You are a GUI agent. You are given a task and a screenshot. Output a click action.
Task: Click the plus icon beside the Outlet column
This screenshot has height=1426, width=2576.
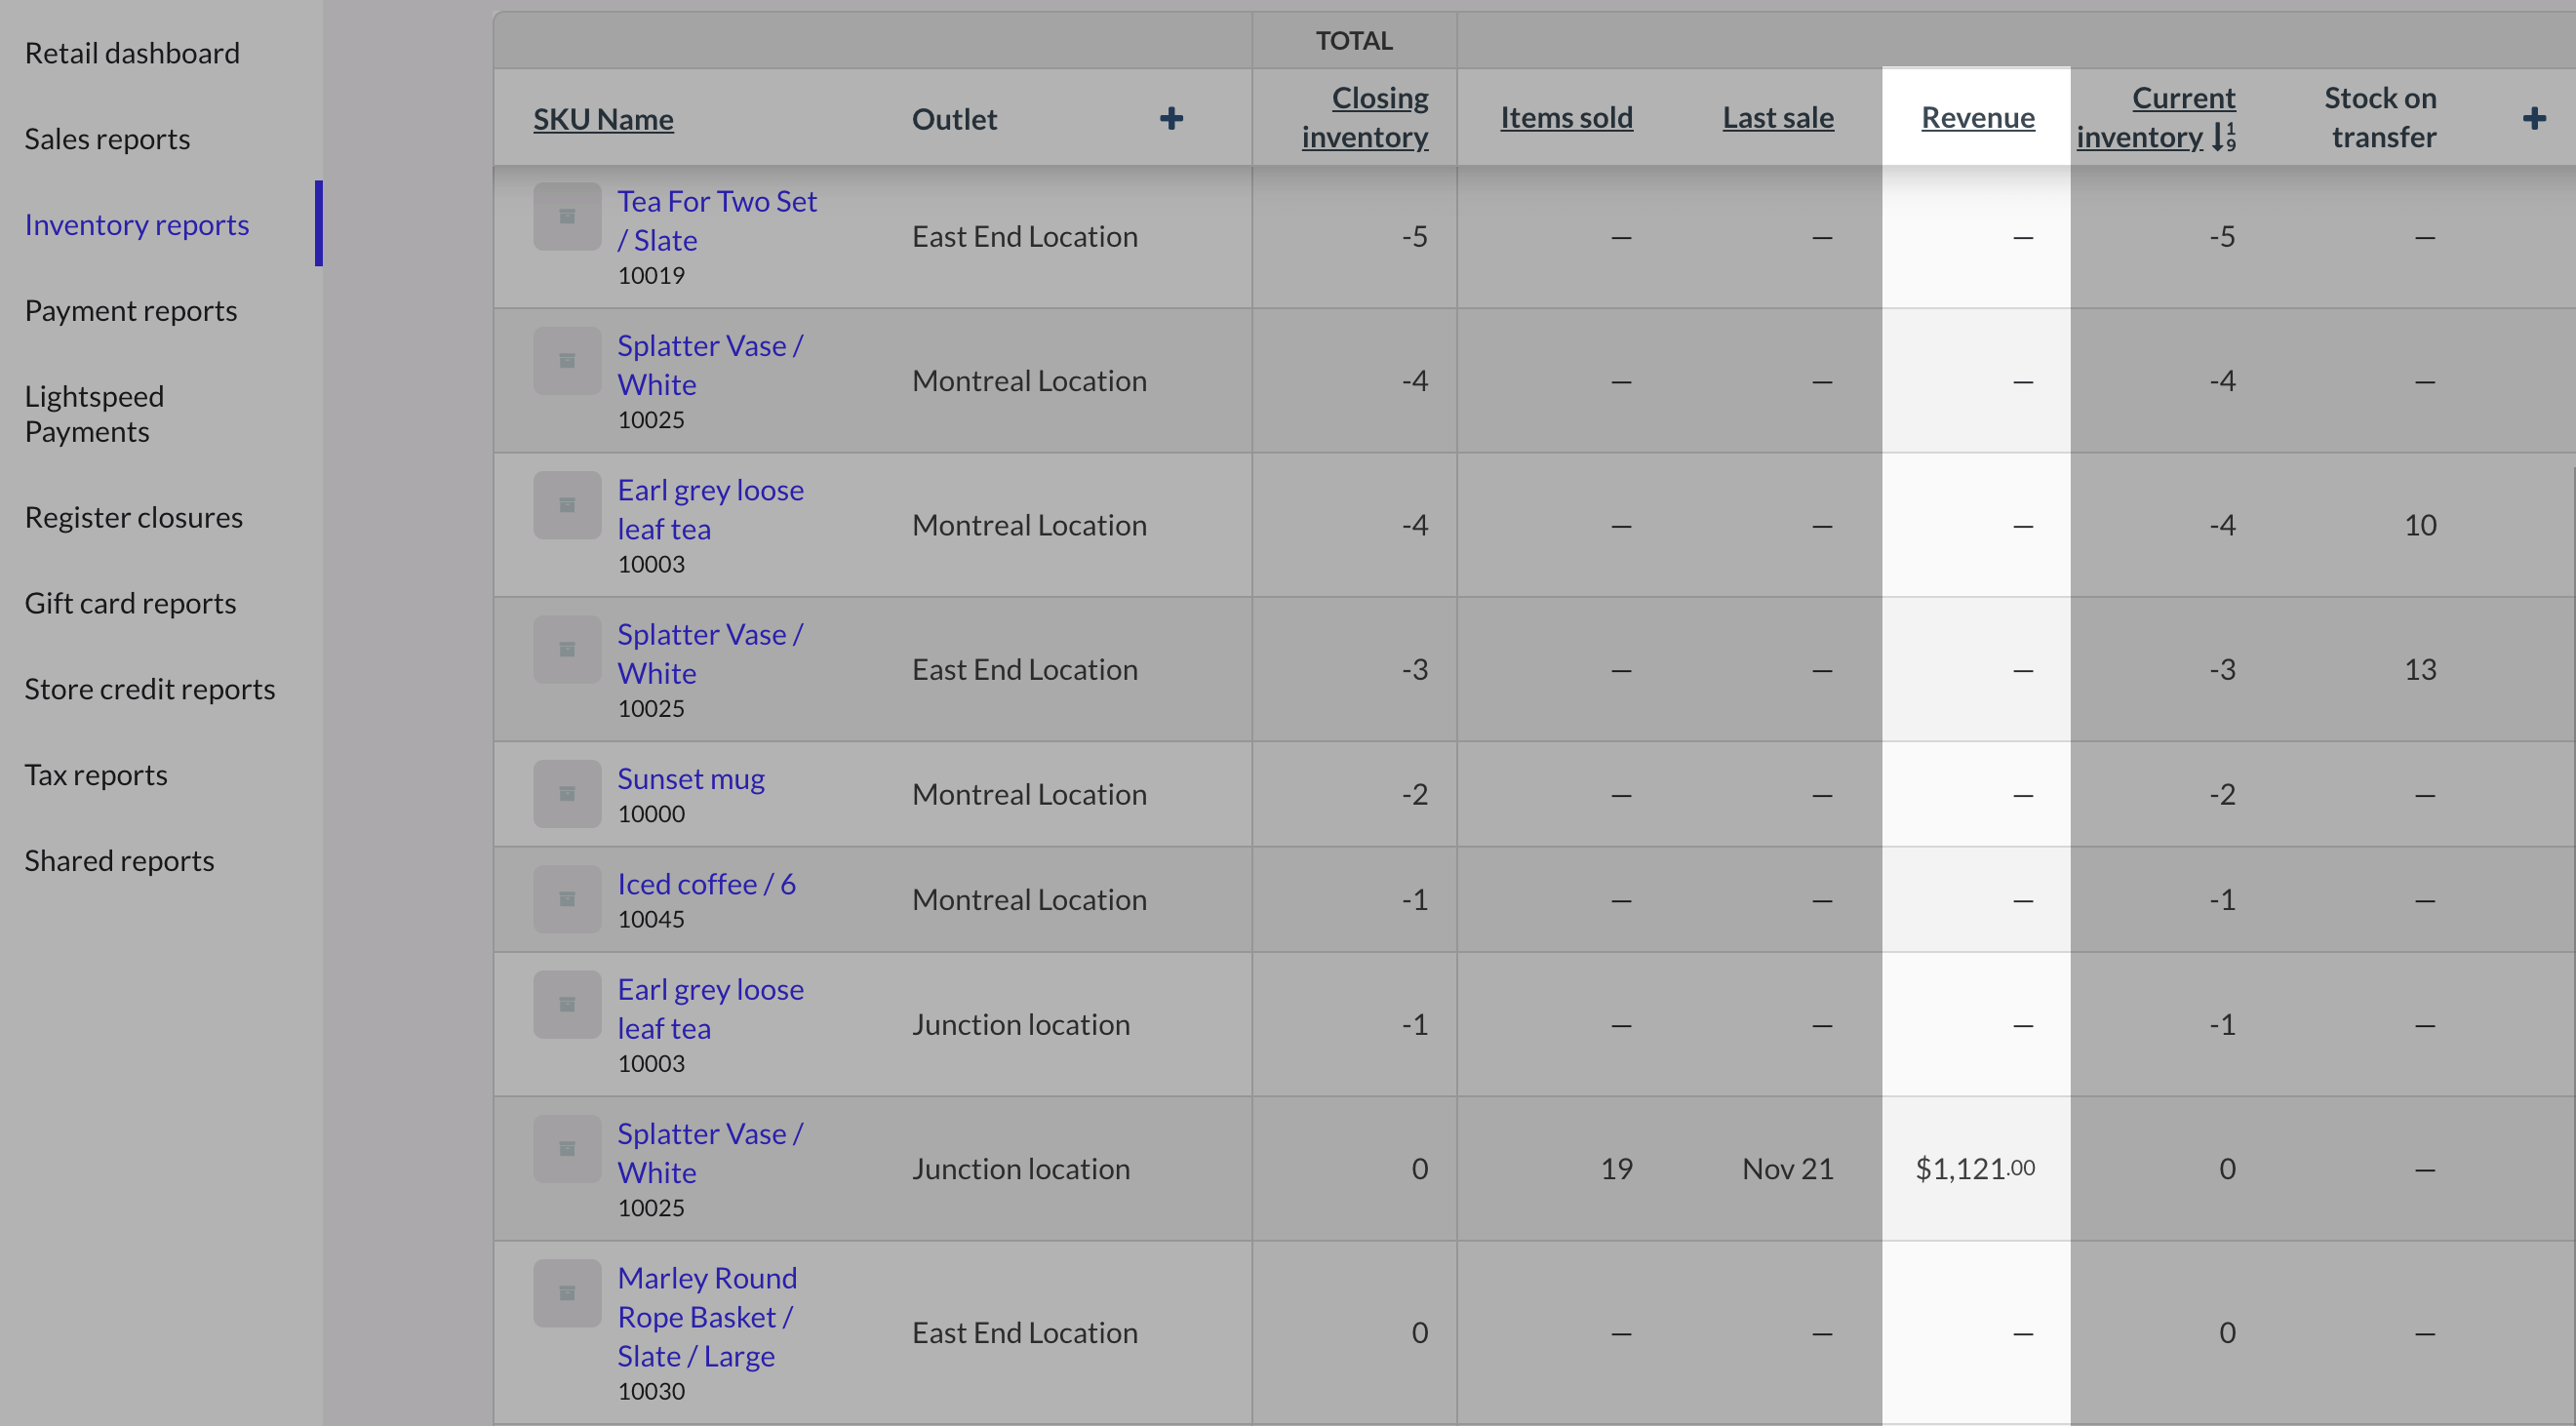pos(1171,119)
